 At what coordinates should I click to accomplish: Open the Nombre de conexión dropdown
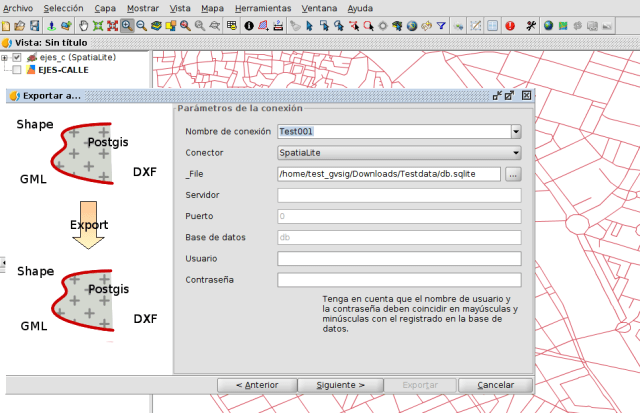(x=516, y=131)
